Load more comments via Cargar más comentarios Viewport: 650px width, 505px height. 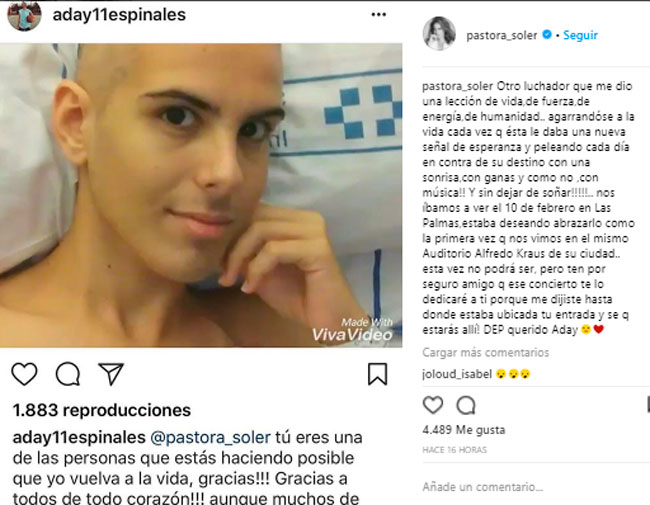pyautogui.click(x=485, y=352)
